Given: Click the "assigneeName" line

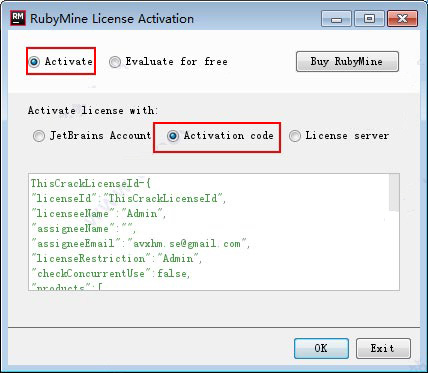Looking at the screenshot, I should click(84, 228).
